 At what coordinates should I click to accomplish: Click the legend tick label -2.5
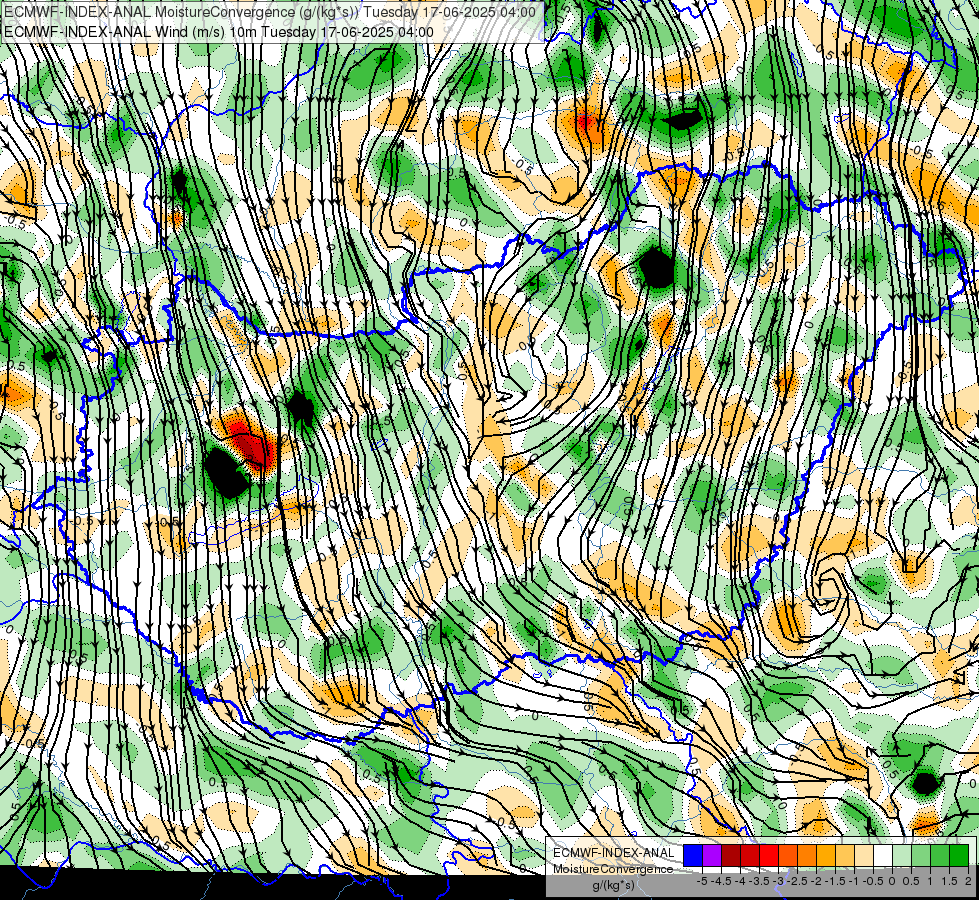pos(799,881)
